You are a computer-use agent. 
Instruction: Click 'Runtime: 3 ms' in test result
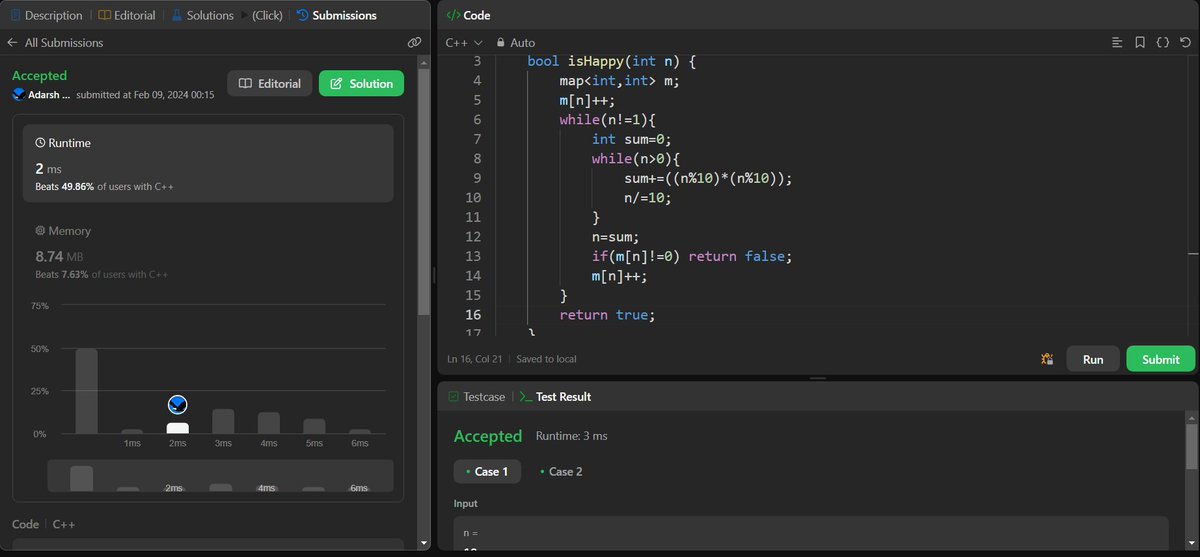tap(571, 436)
